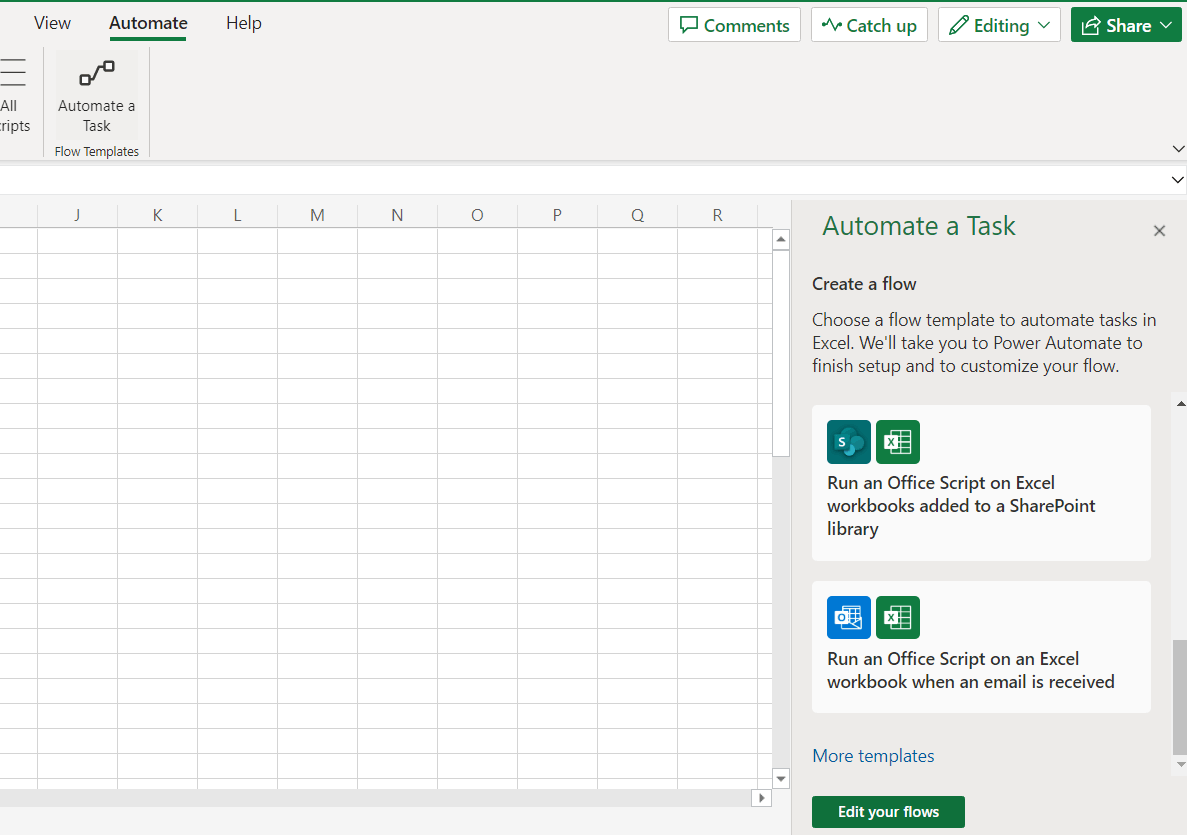Select column P header
The height and width of the screenshot is (835, 1187).
[x=557, y=215]
